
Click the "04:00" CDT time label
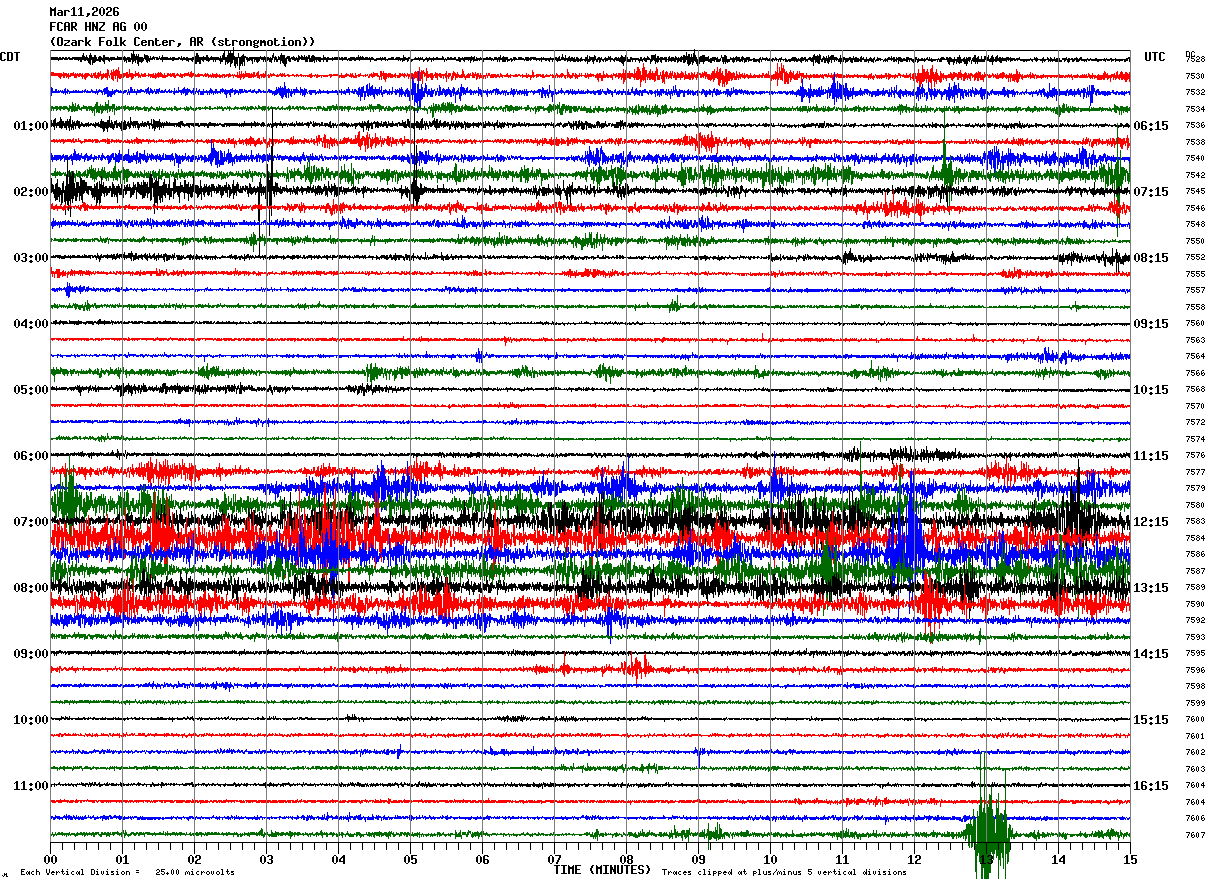(x=31, y=324)
